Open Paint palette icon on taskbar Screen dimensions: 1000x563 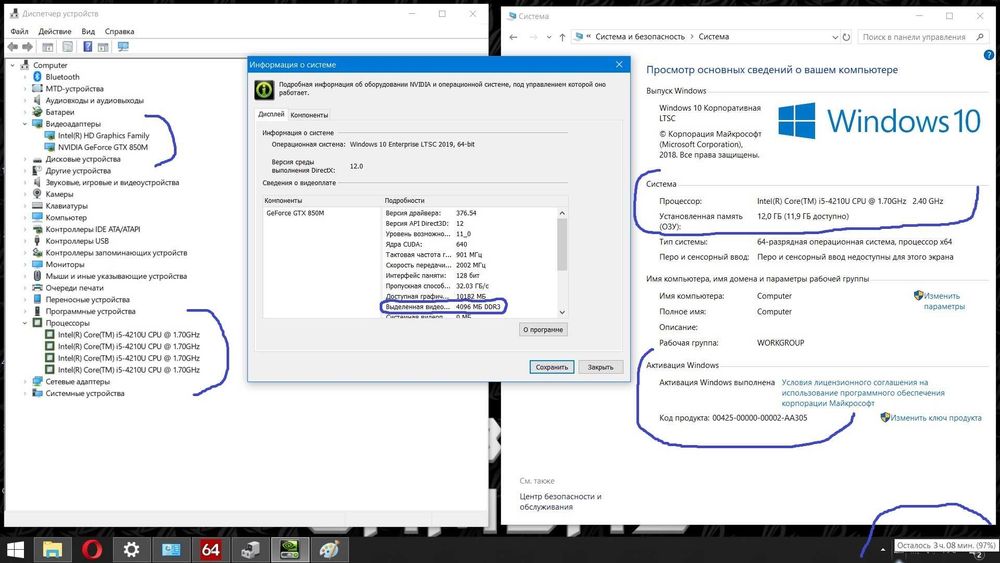(329, 550)
